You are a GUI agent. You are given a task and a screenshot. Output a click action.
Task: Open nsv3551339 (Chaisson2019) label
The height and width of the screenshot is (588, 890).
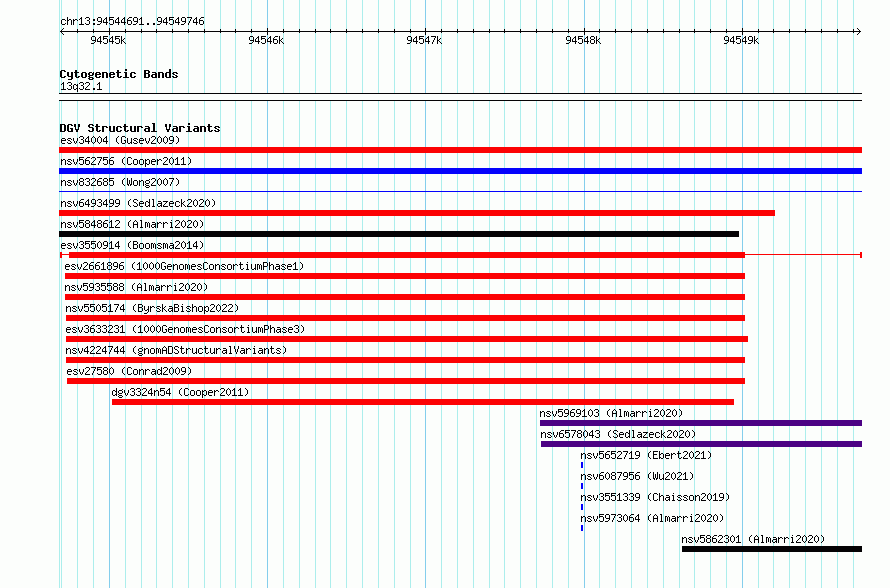[x=655, y=497]
